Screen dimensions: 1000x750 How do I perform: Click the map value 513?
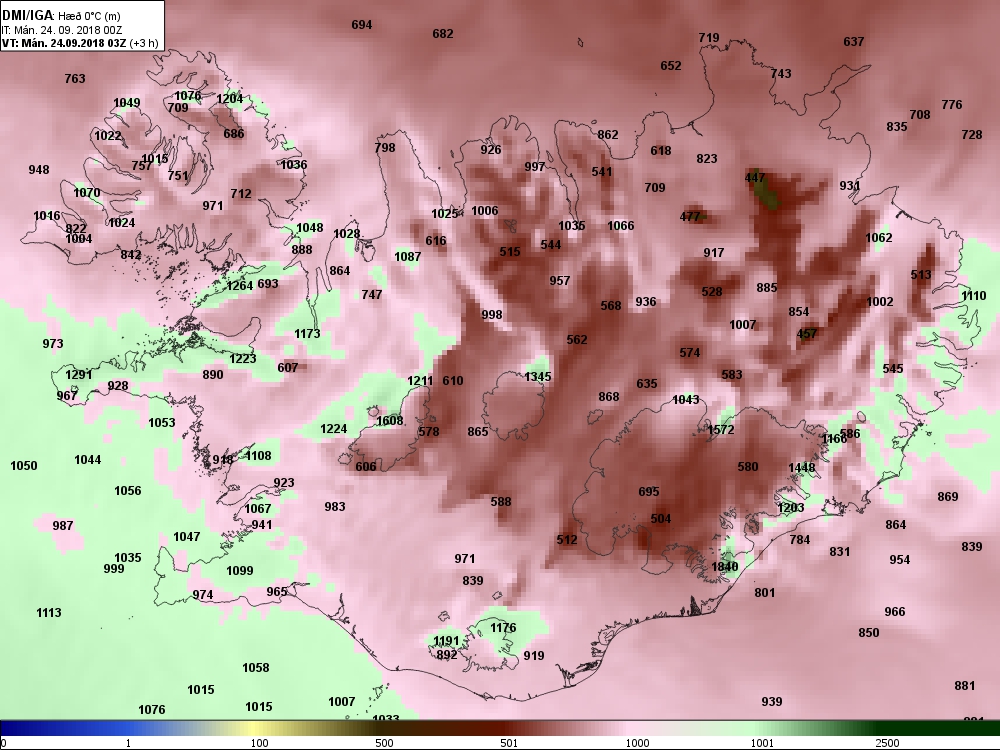[921, 275]
